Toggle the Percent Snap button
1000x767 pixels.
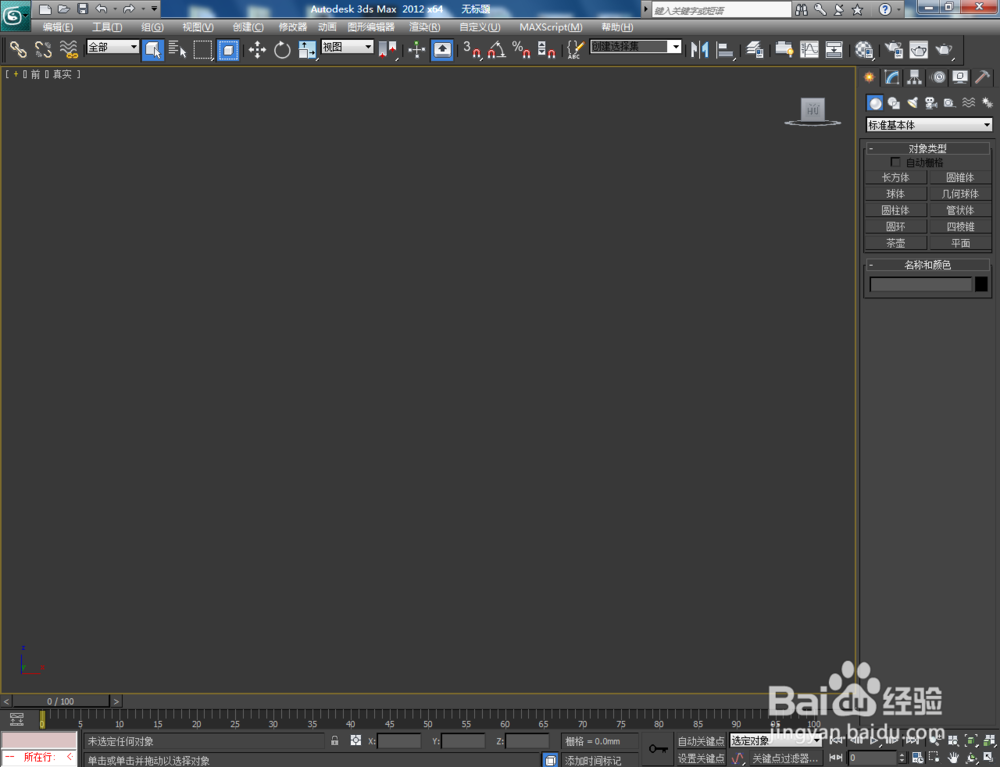[x=522, y=50]
